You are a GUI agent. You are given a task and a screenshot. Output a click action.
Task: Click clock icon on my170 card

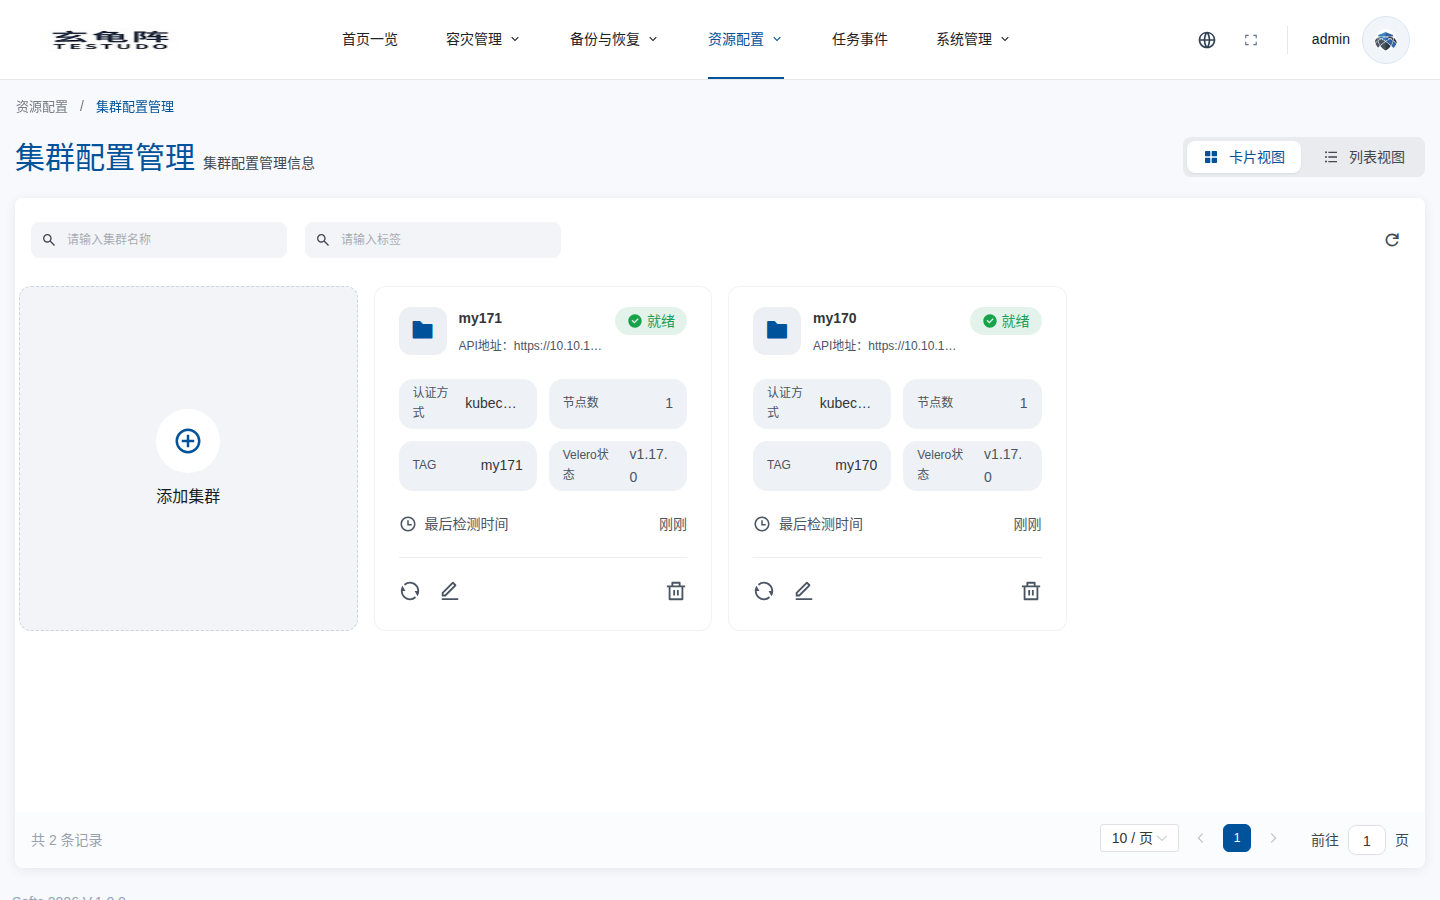[x=762, y=524]
